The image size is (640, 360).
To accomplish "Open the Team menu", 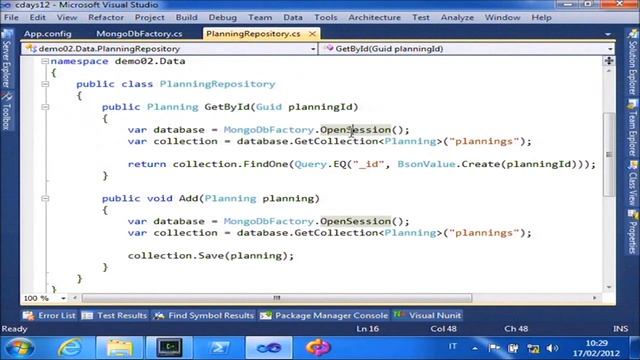I will click(x=260, y=18).
